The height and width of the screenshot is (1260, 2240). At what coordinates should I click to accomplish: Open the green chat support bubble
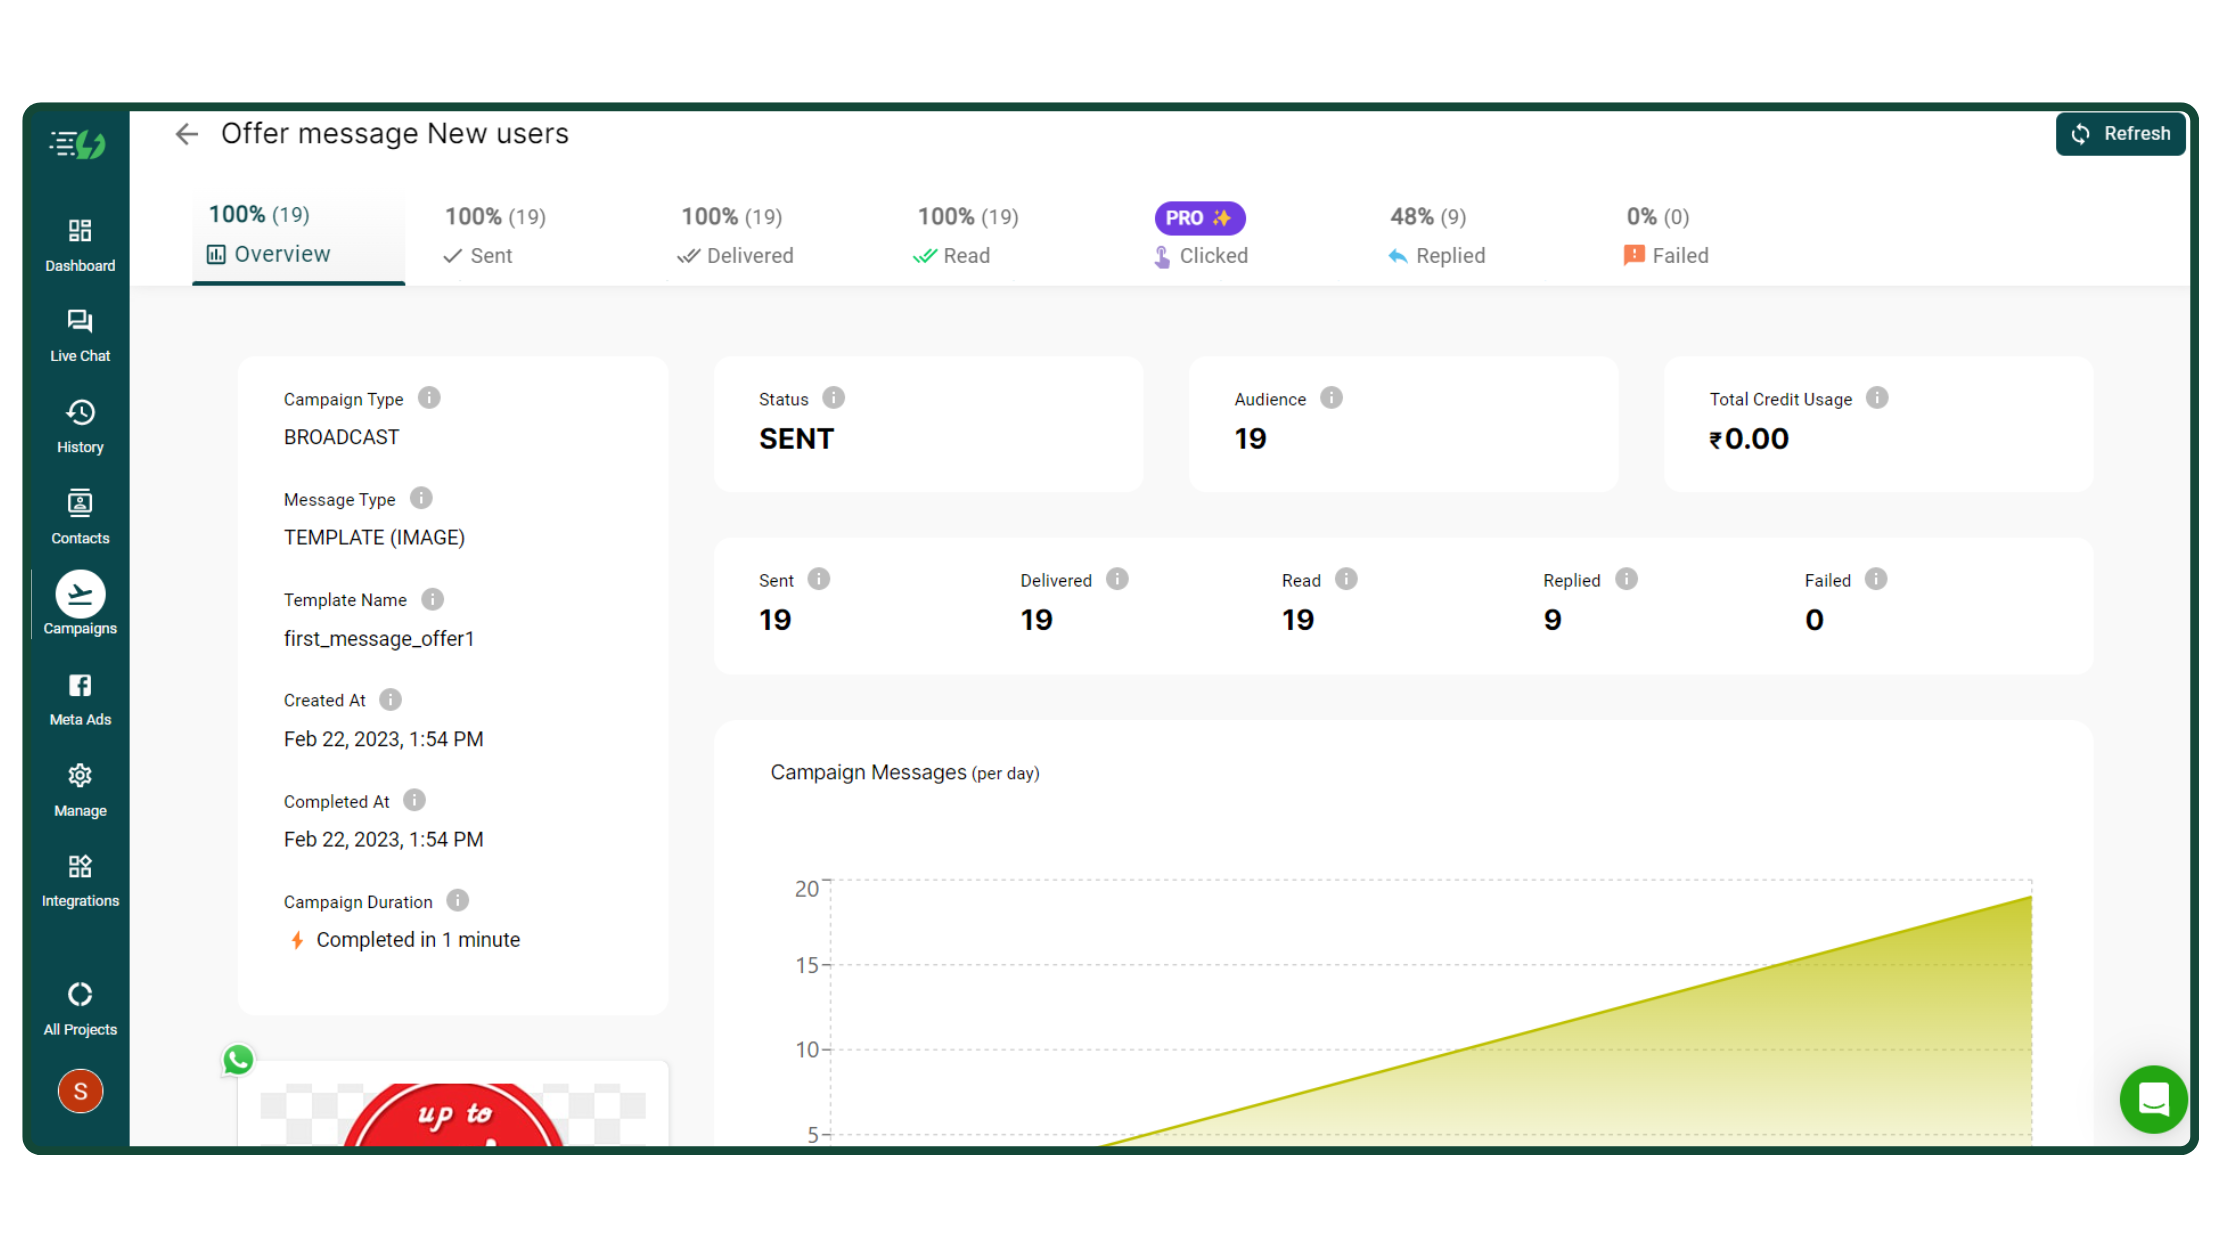point(2153,1099)
